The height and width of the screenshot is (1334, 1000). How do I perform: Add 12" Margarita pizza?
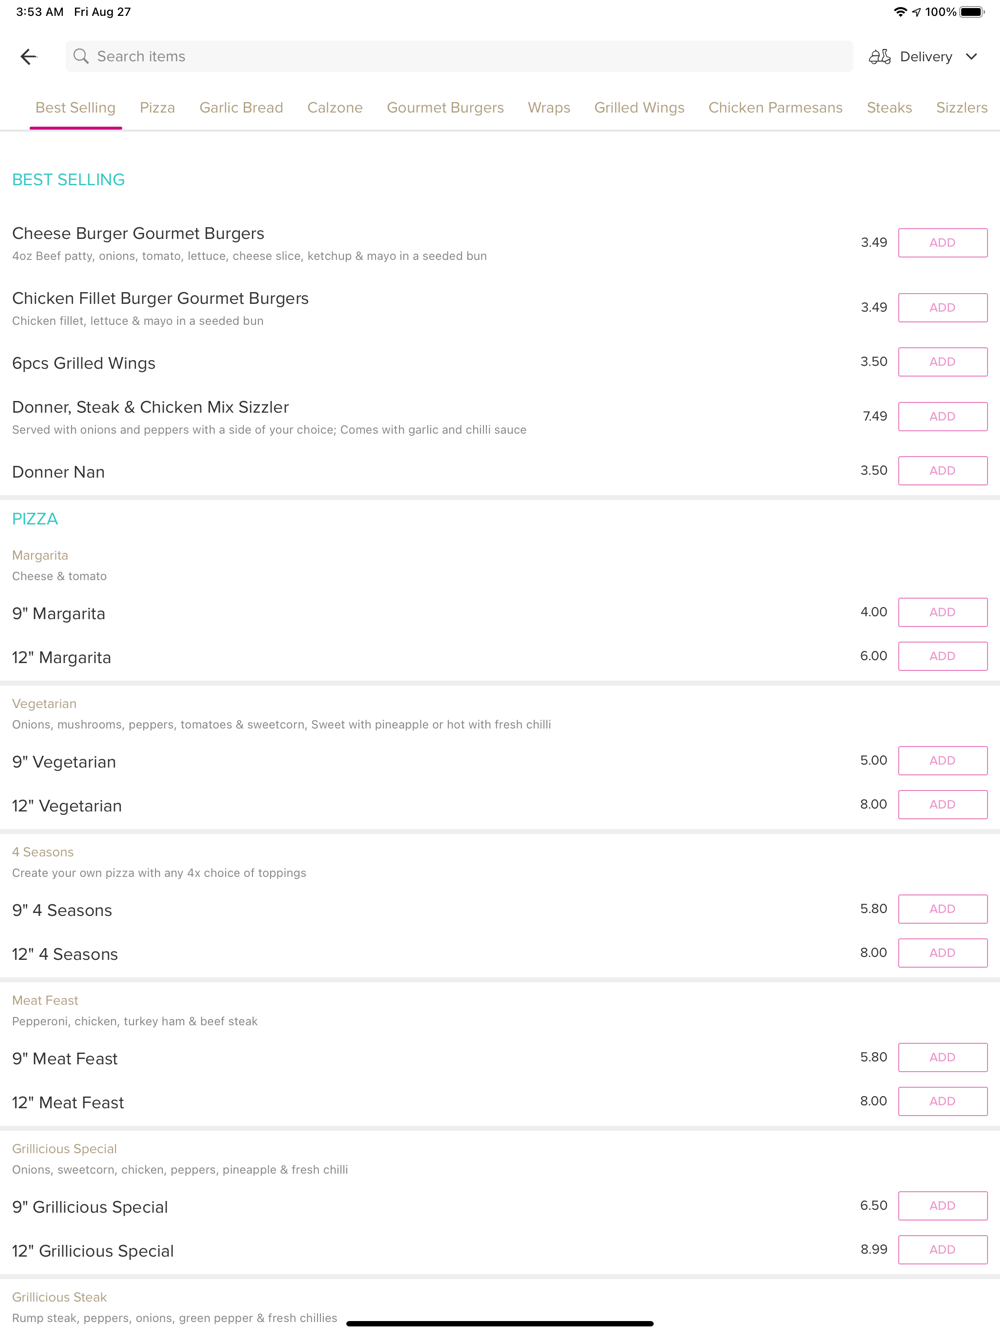pos(942,656)
